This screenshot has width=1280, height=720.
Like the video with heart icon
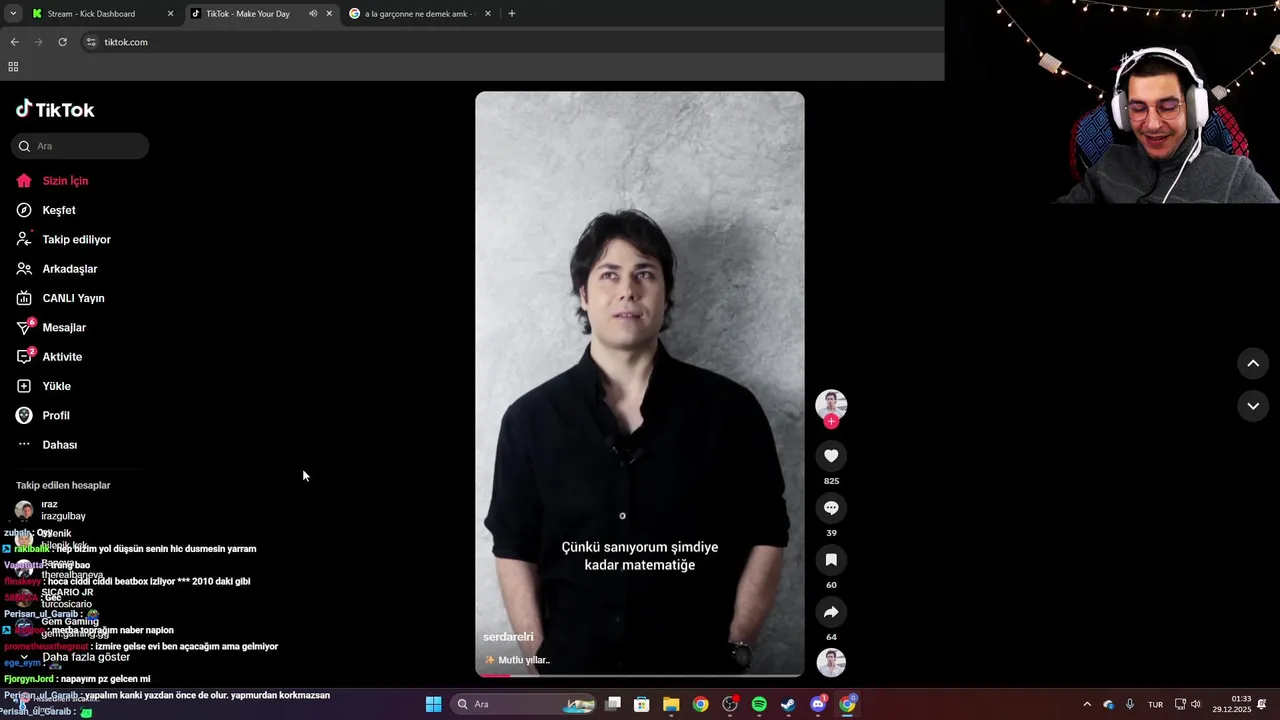831,456
